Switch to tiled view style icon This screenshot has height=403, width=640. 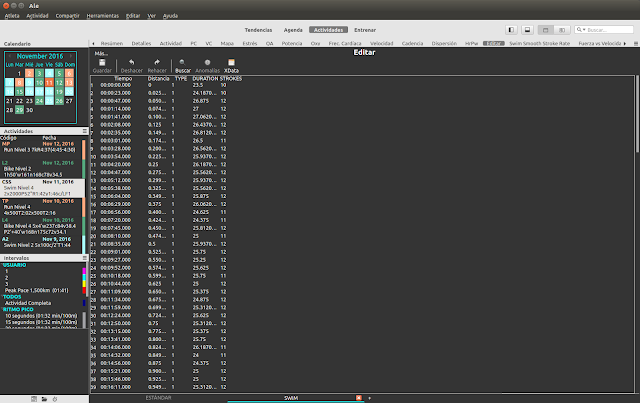(562, 30)
